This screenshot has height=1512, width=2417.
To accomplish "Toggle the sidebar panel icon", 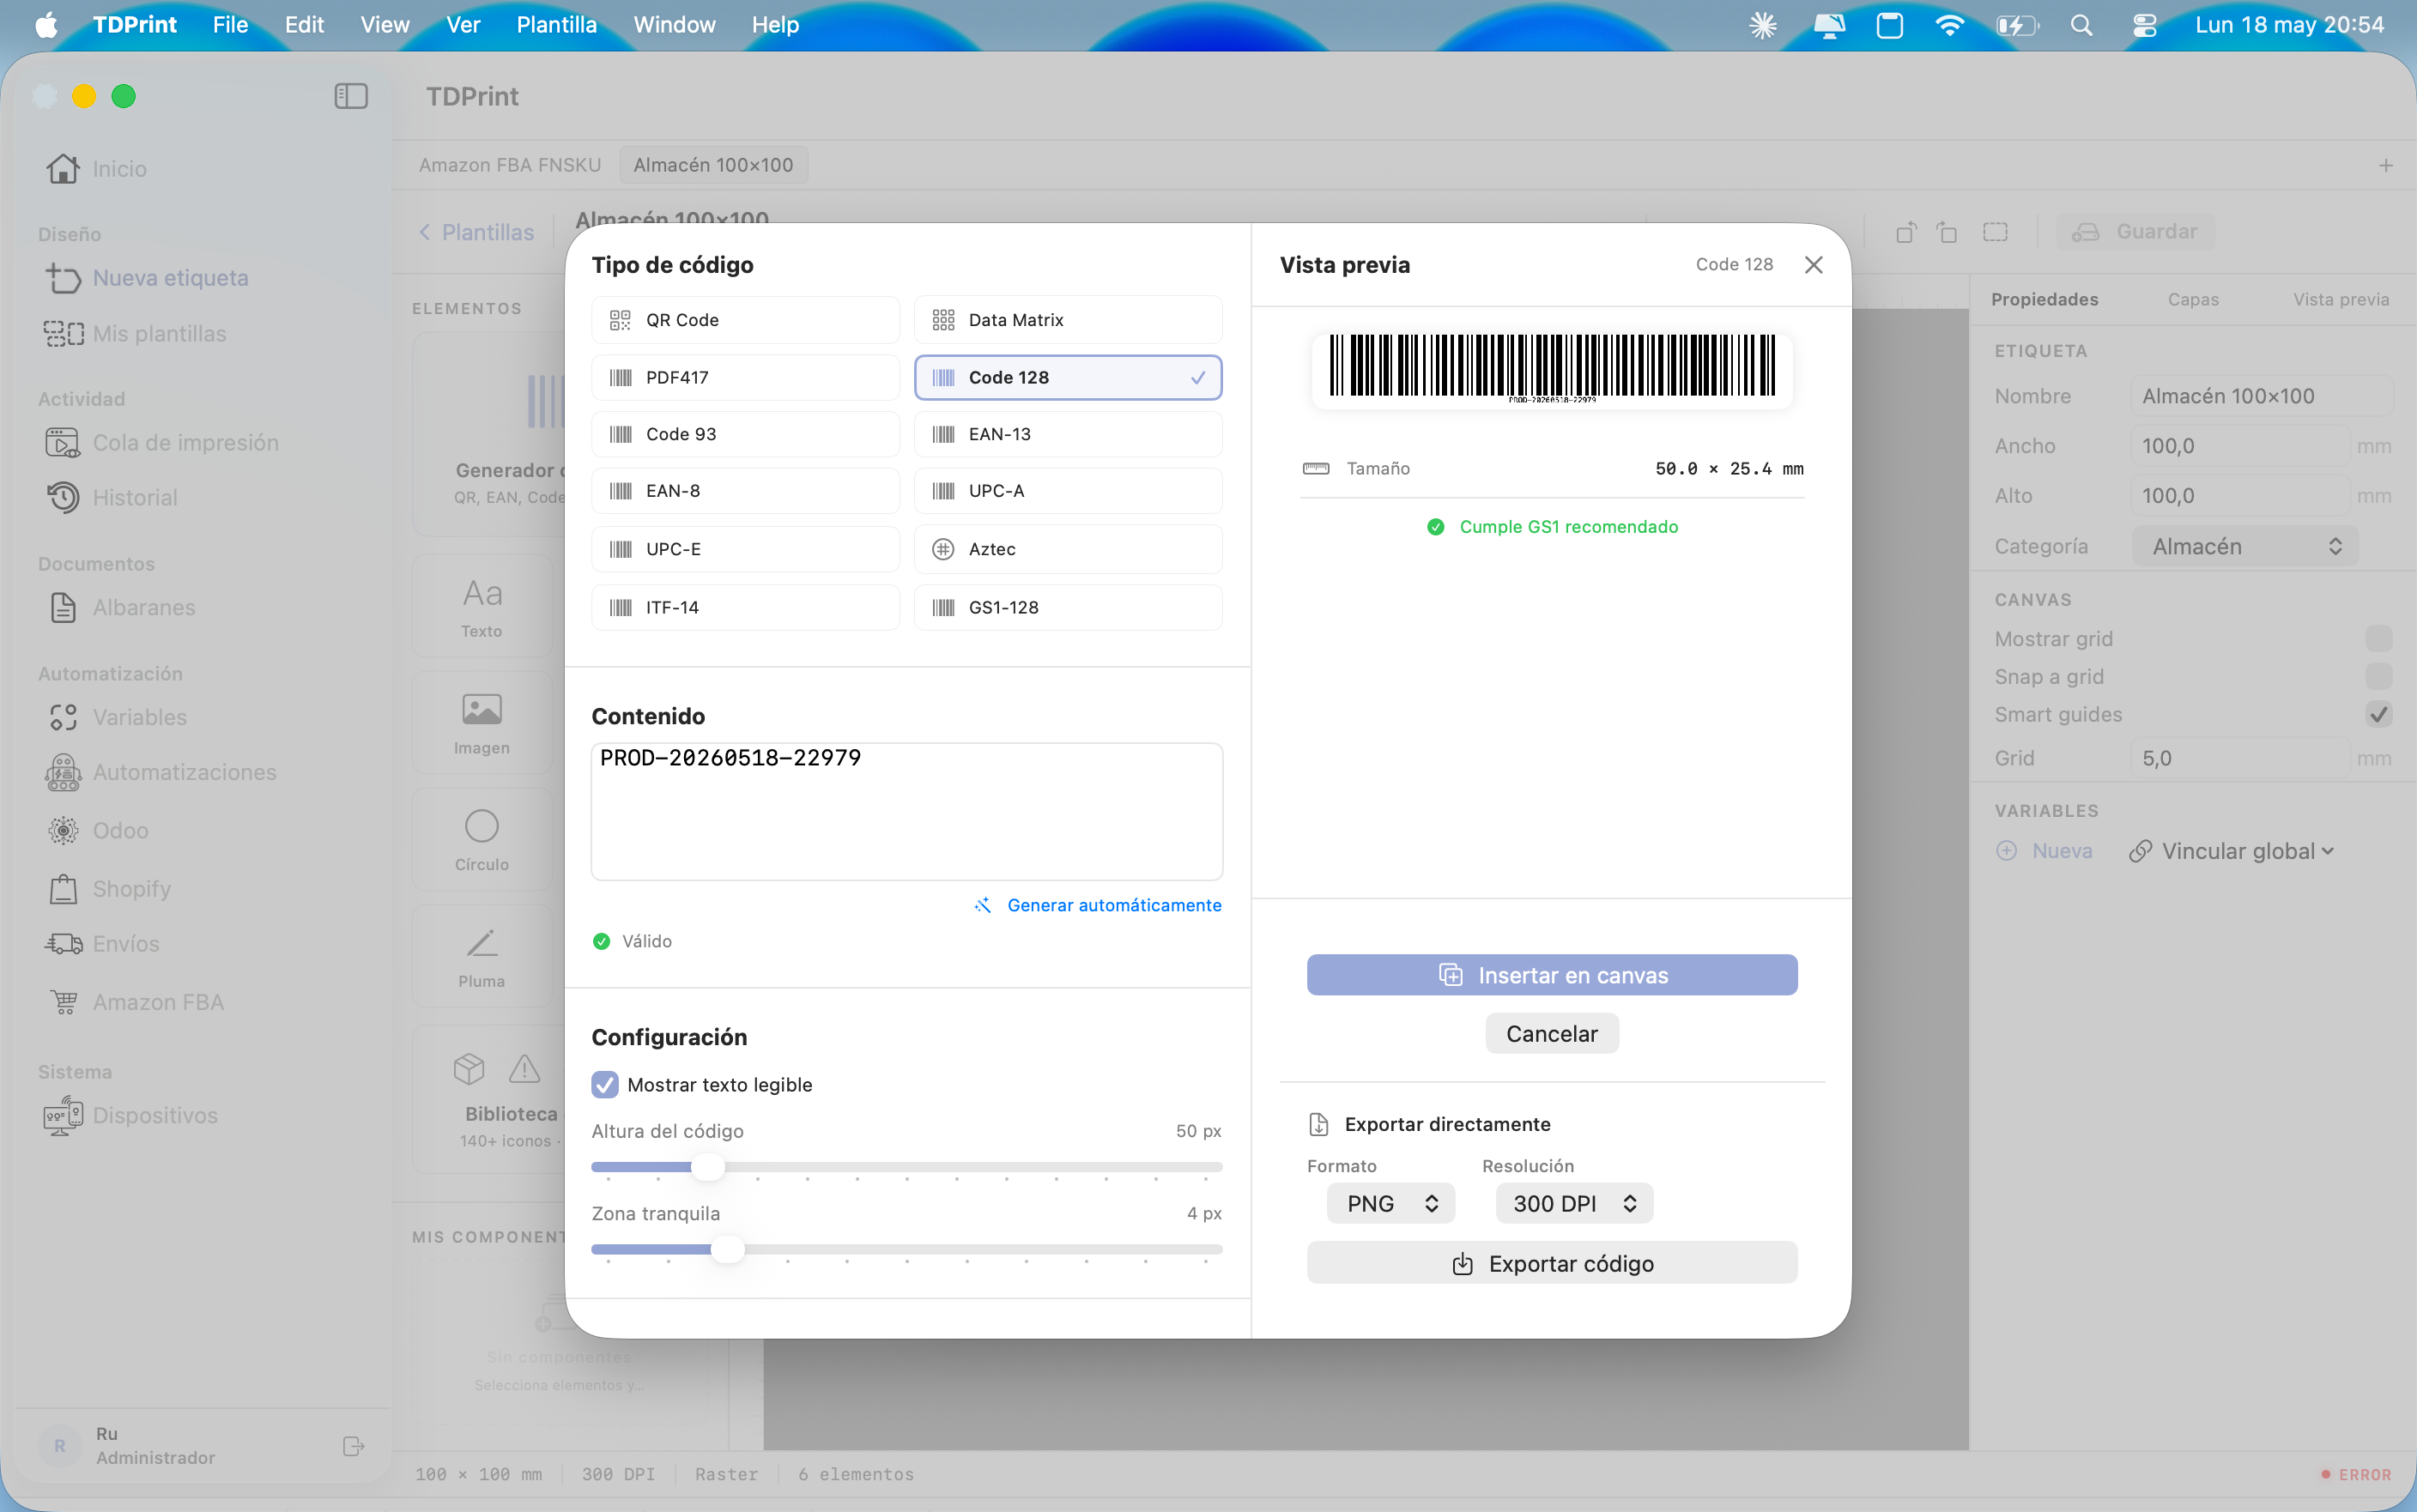I will click(350, 96).
